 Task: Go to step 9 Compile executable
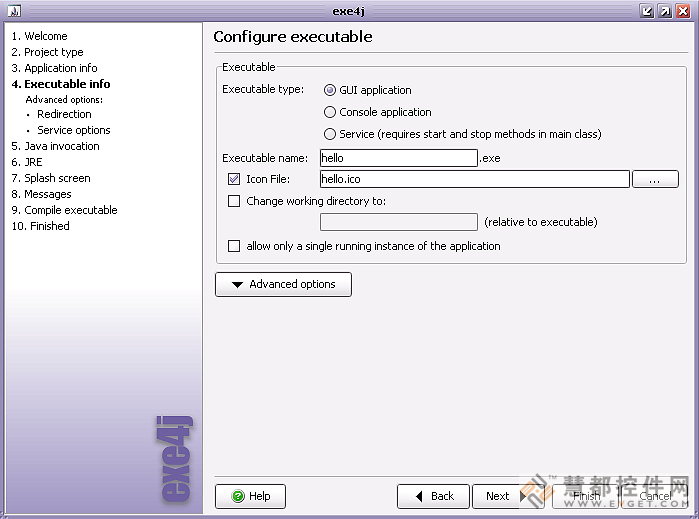point(64,210)
